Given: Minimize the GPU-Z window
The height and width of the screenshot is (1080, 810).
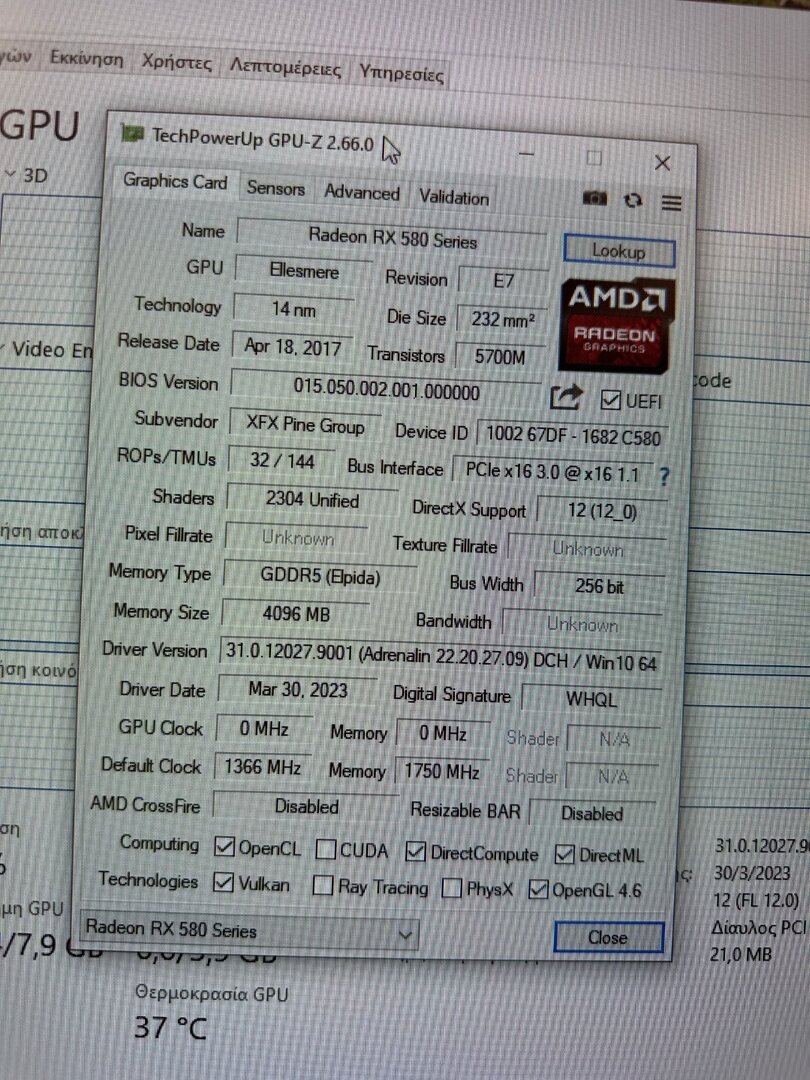Looking at the screenshot, I should pos(527,154).
